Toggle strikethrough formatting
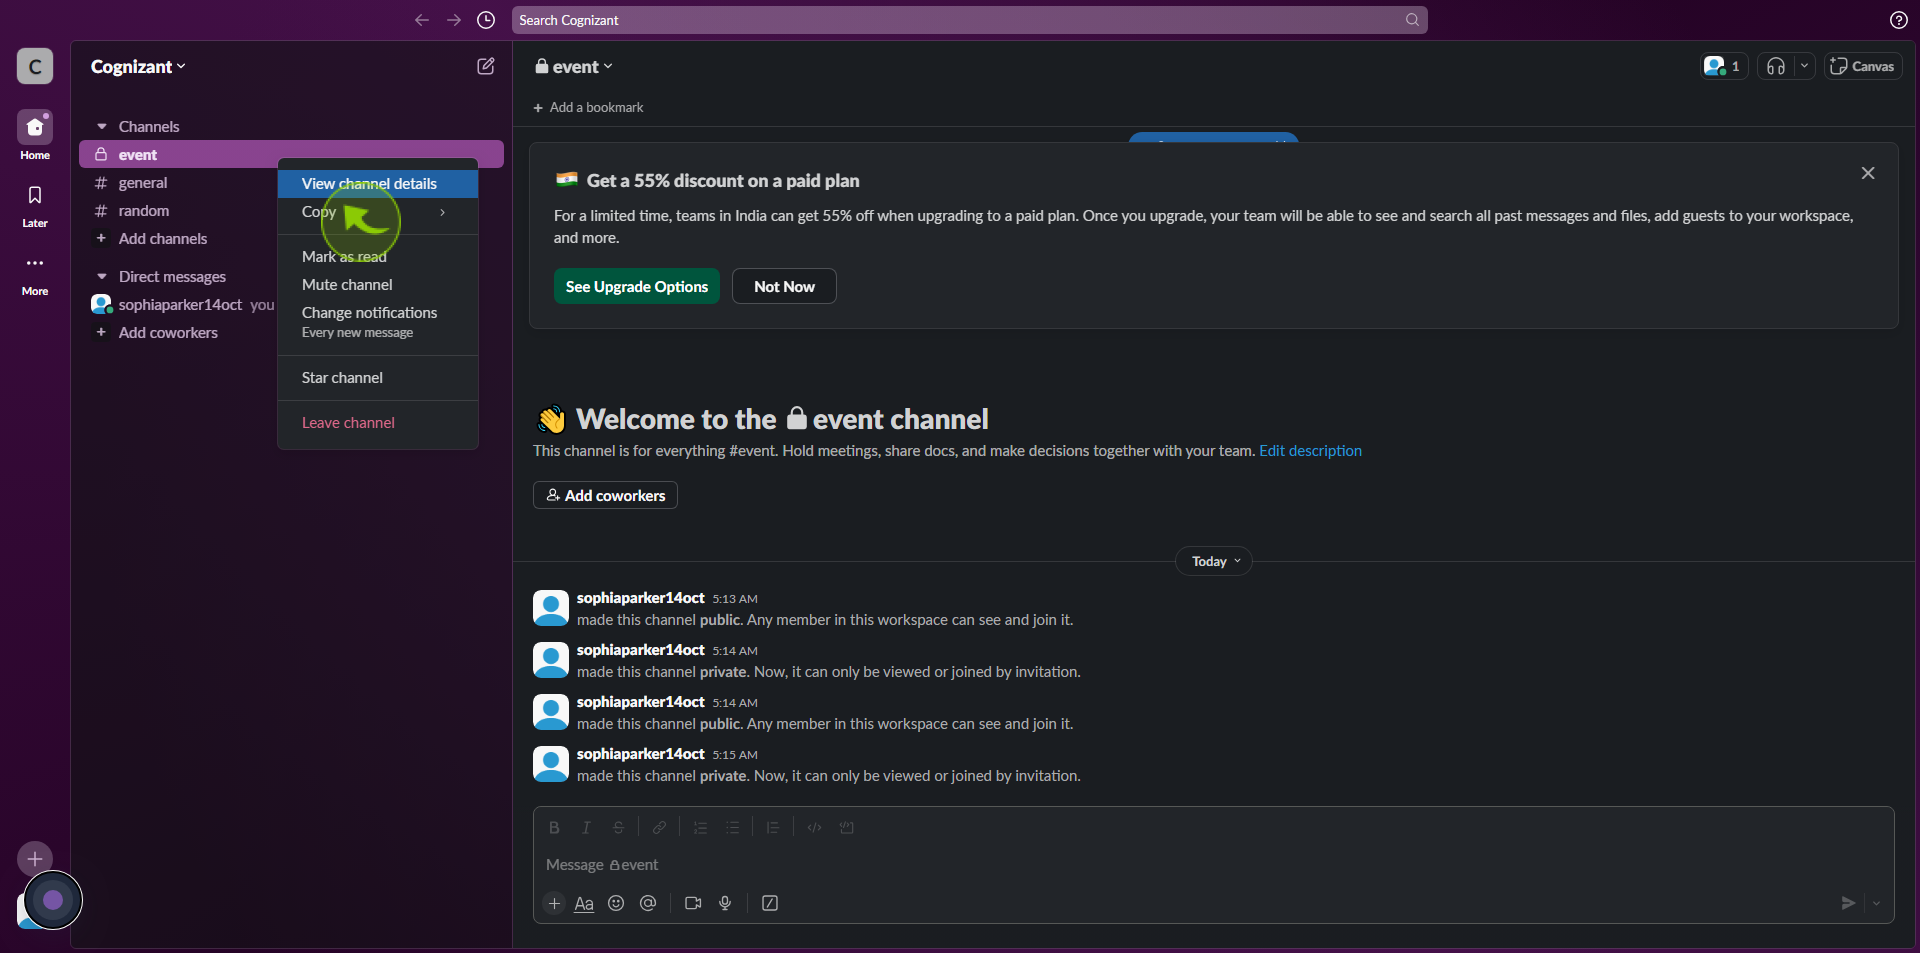 [618, 827]
